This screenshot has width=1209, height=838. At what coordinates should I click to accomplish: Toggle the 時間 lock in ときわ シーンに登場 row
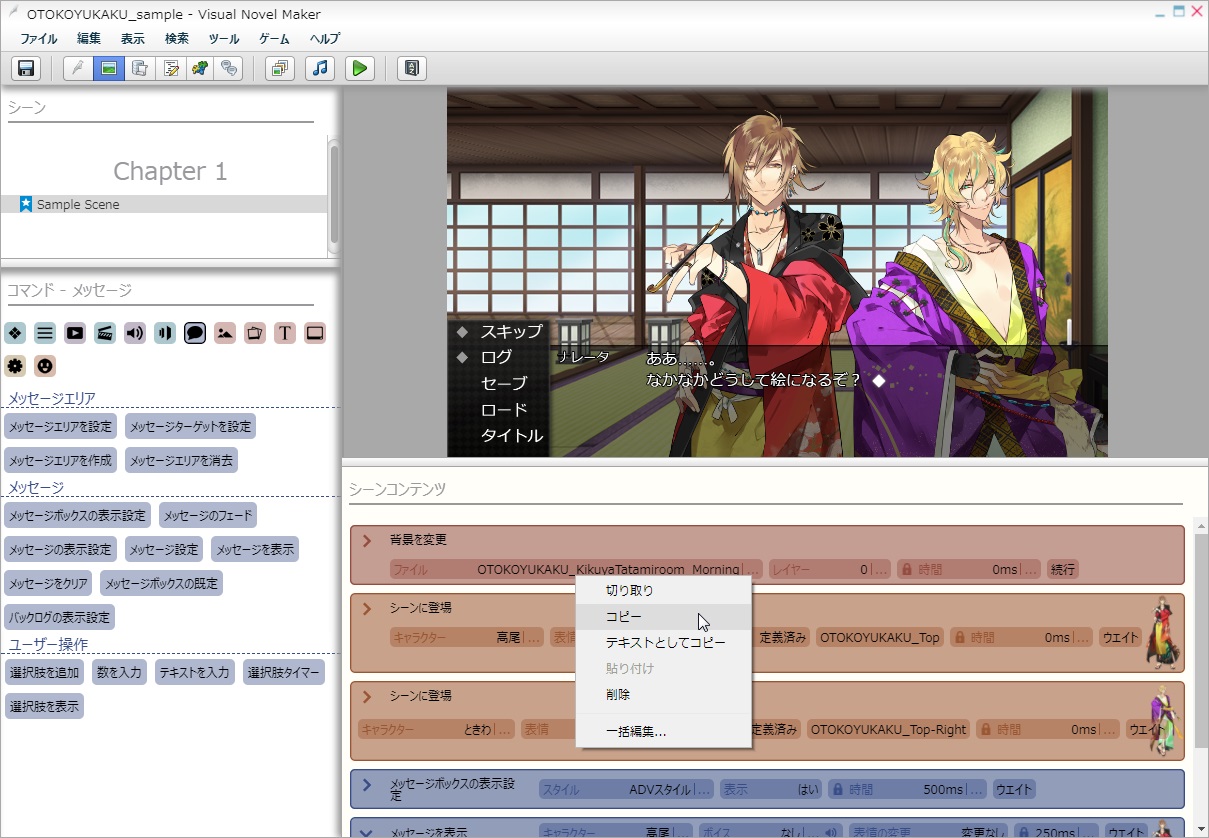coord(985,729)
